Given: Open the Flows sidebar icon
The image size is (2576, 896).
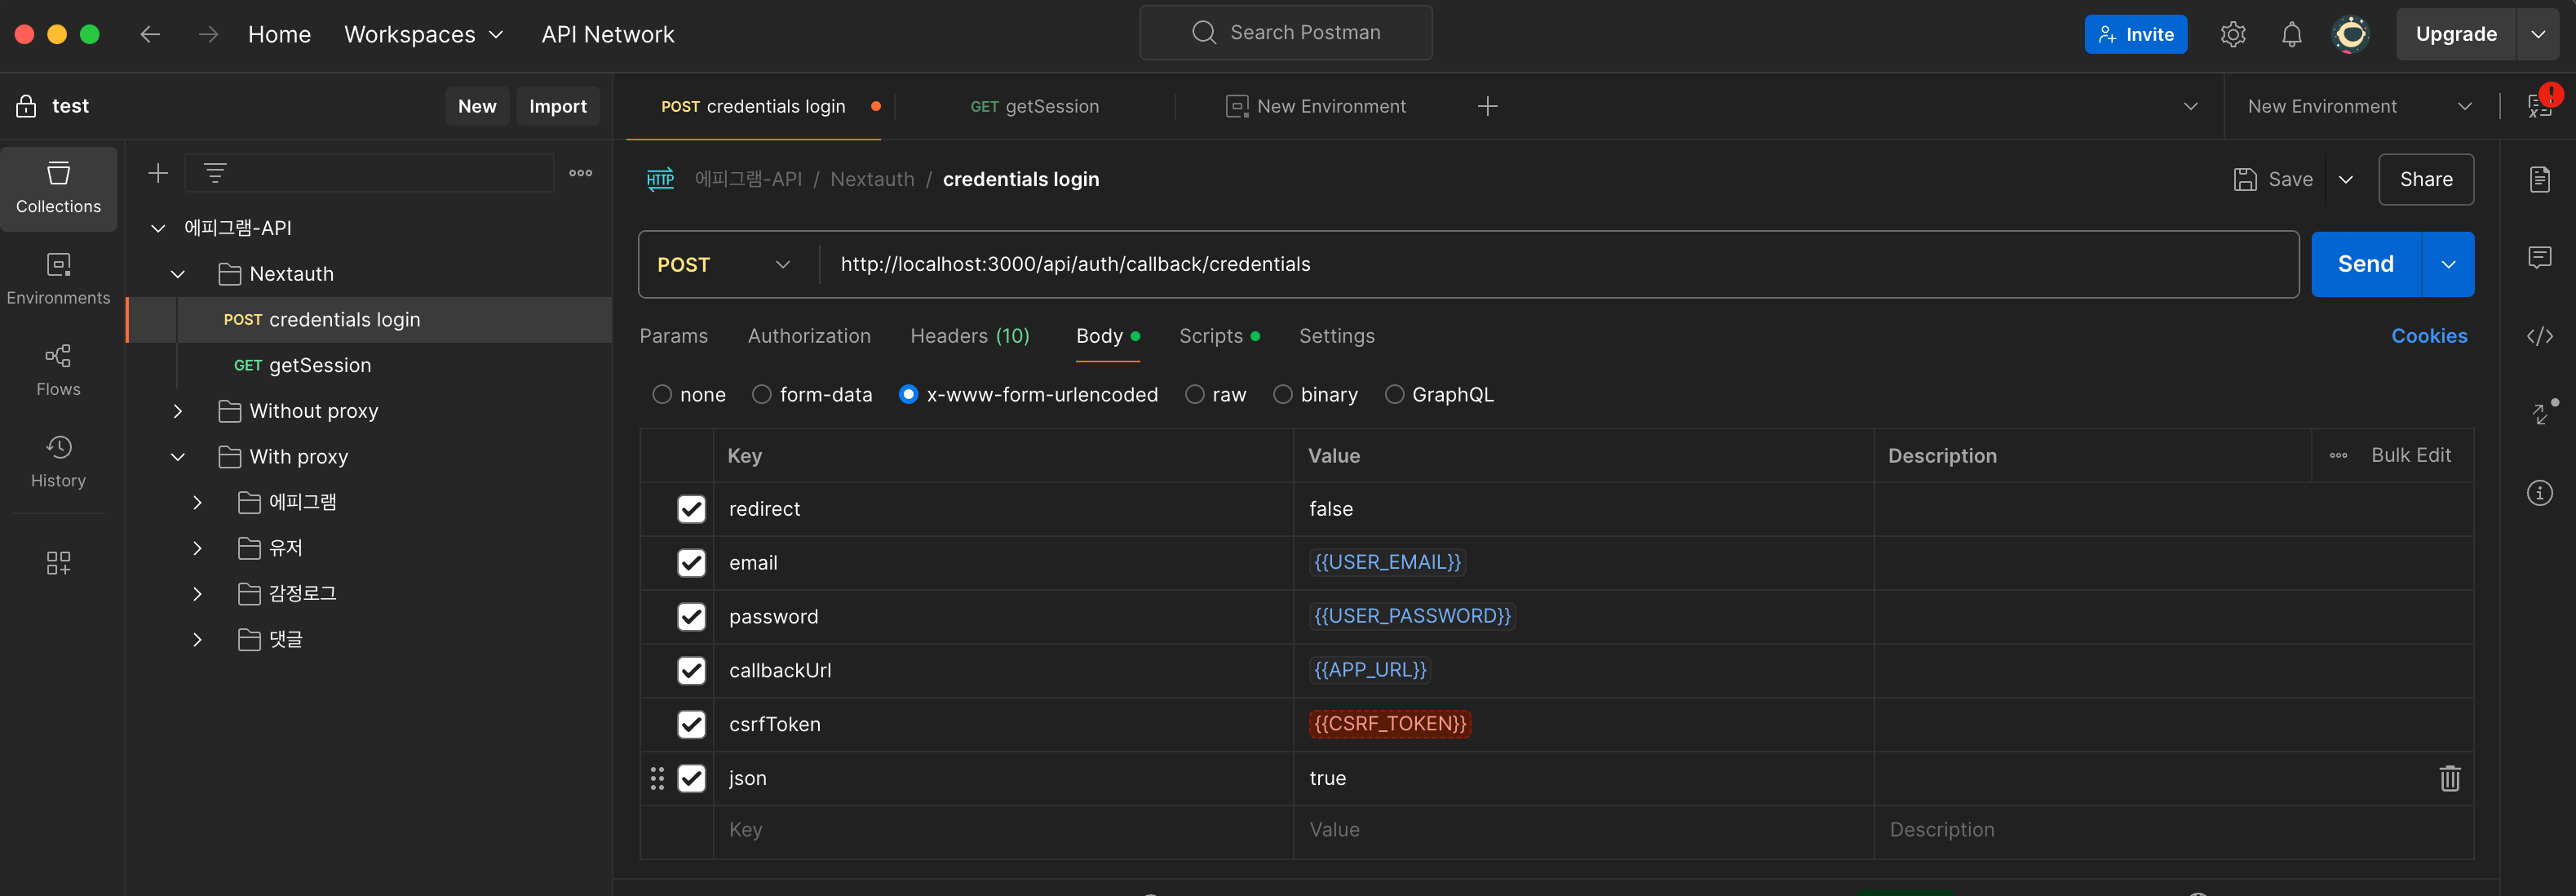Looking at the screenshot, I should pyautogui.click(x=58, y=369).
